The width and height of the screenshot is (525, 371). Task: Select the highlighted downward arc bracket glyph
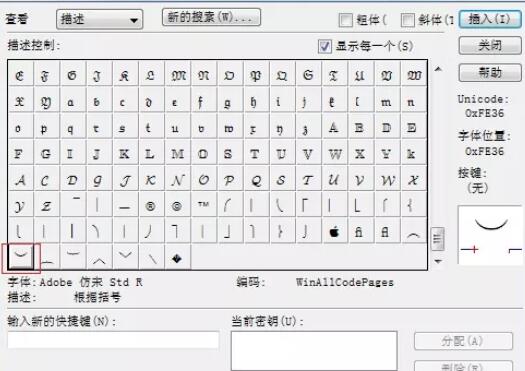pos(21,257)
